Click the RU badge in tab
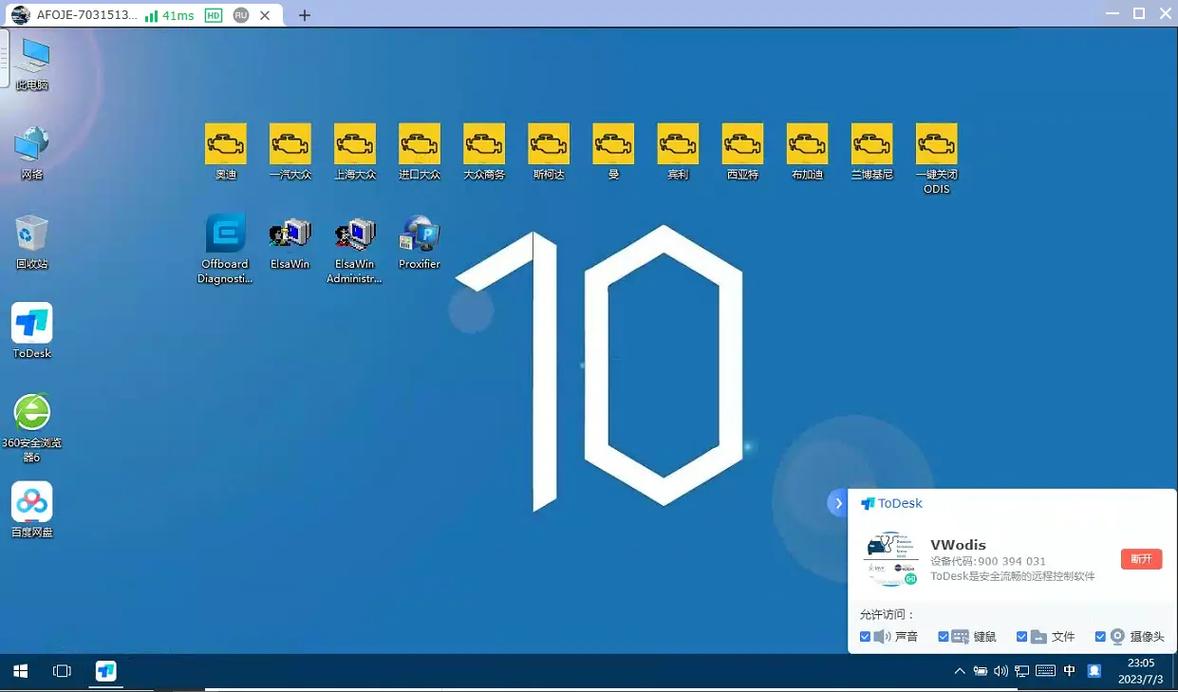 point(240,15)
